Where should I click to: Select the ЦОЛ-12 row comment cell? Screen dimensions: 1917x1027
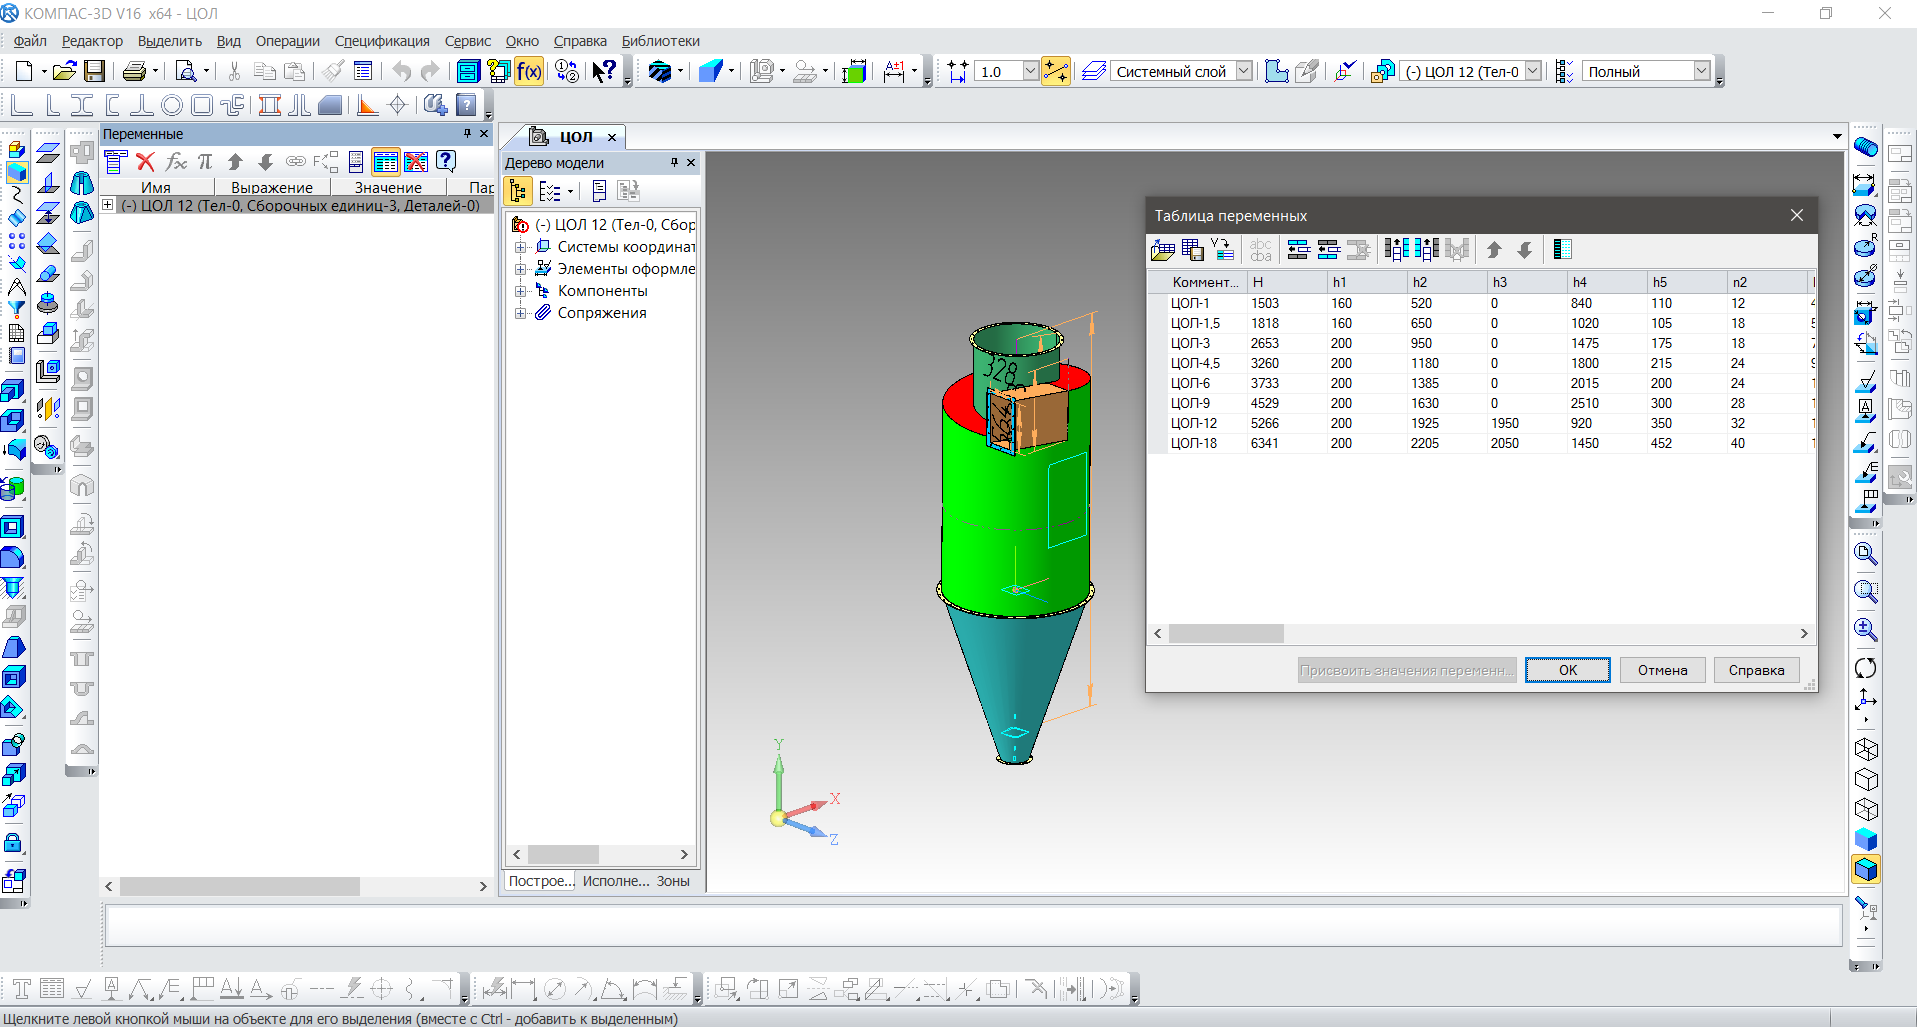1206,423
